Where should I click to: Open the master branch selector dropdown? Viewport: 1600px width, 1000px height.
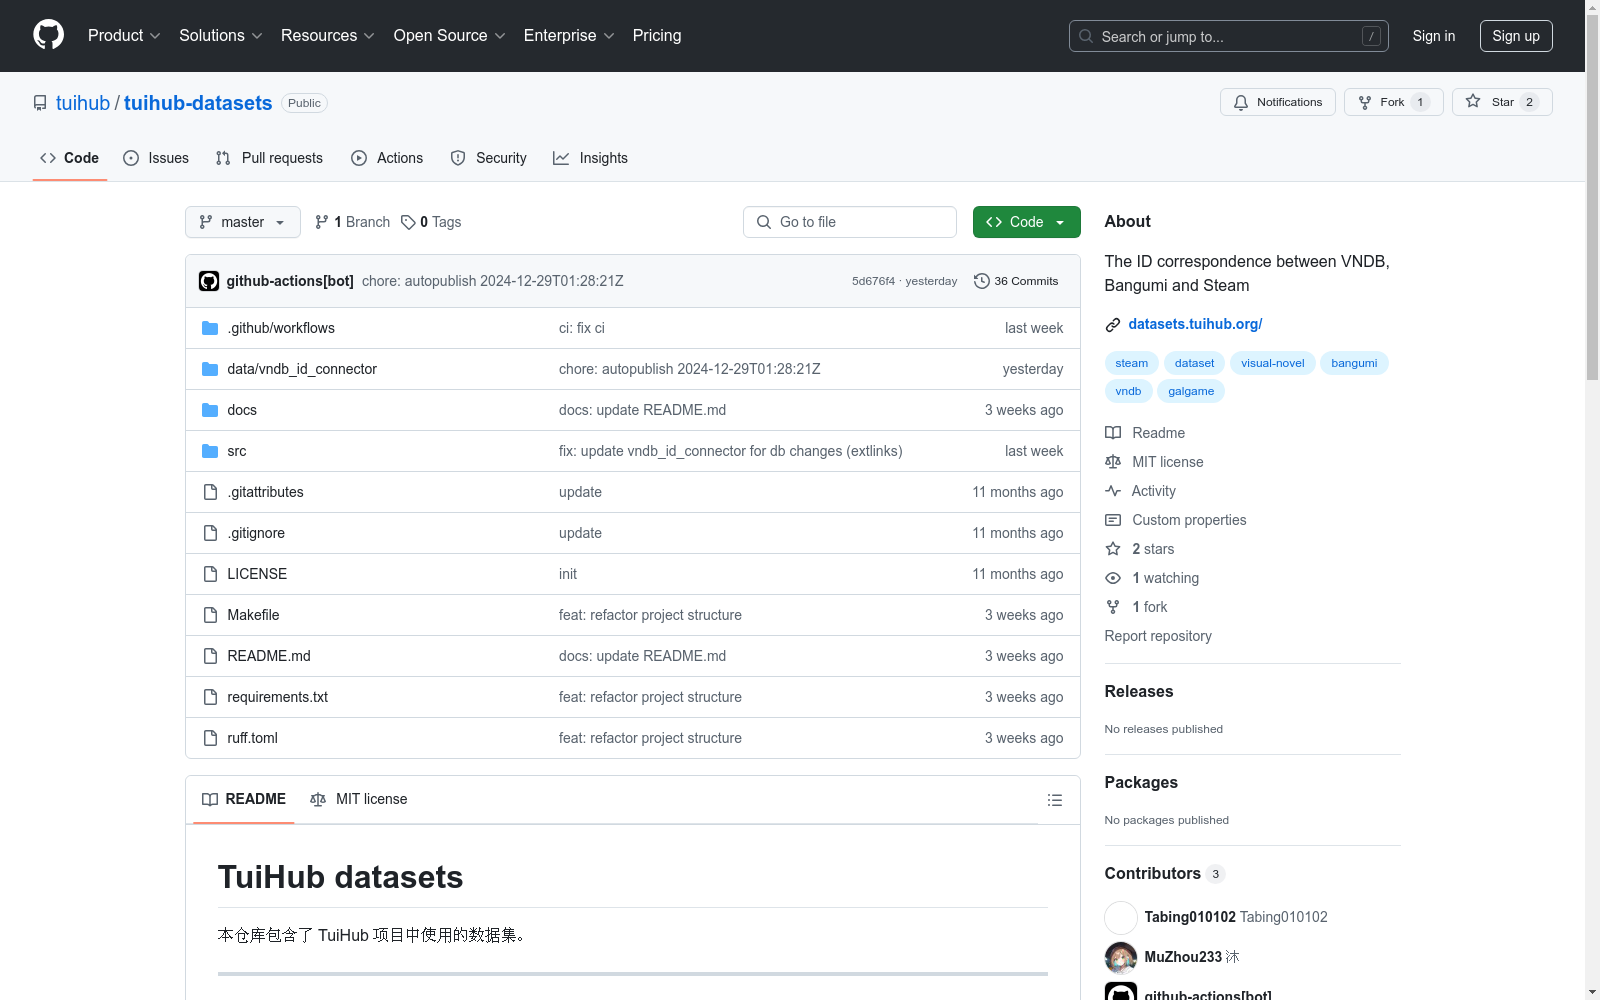tap(243, 222)
